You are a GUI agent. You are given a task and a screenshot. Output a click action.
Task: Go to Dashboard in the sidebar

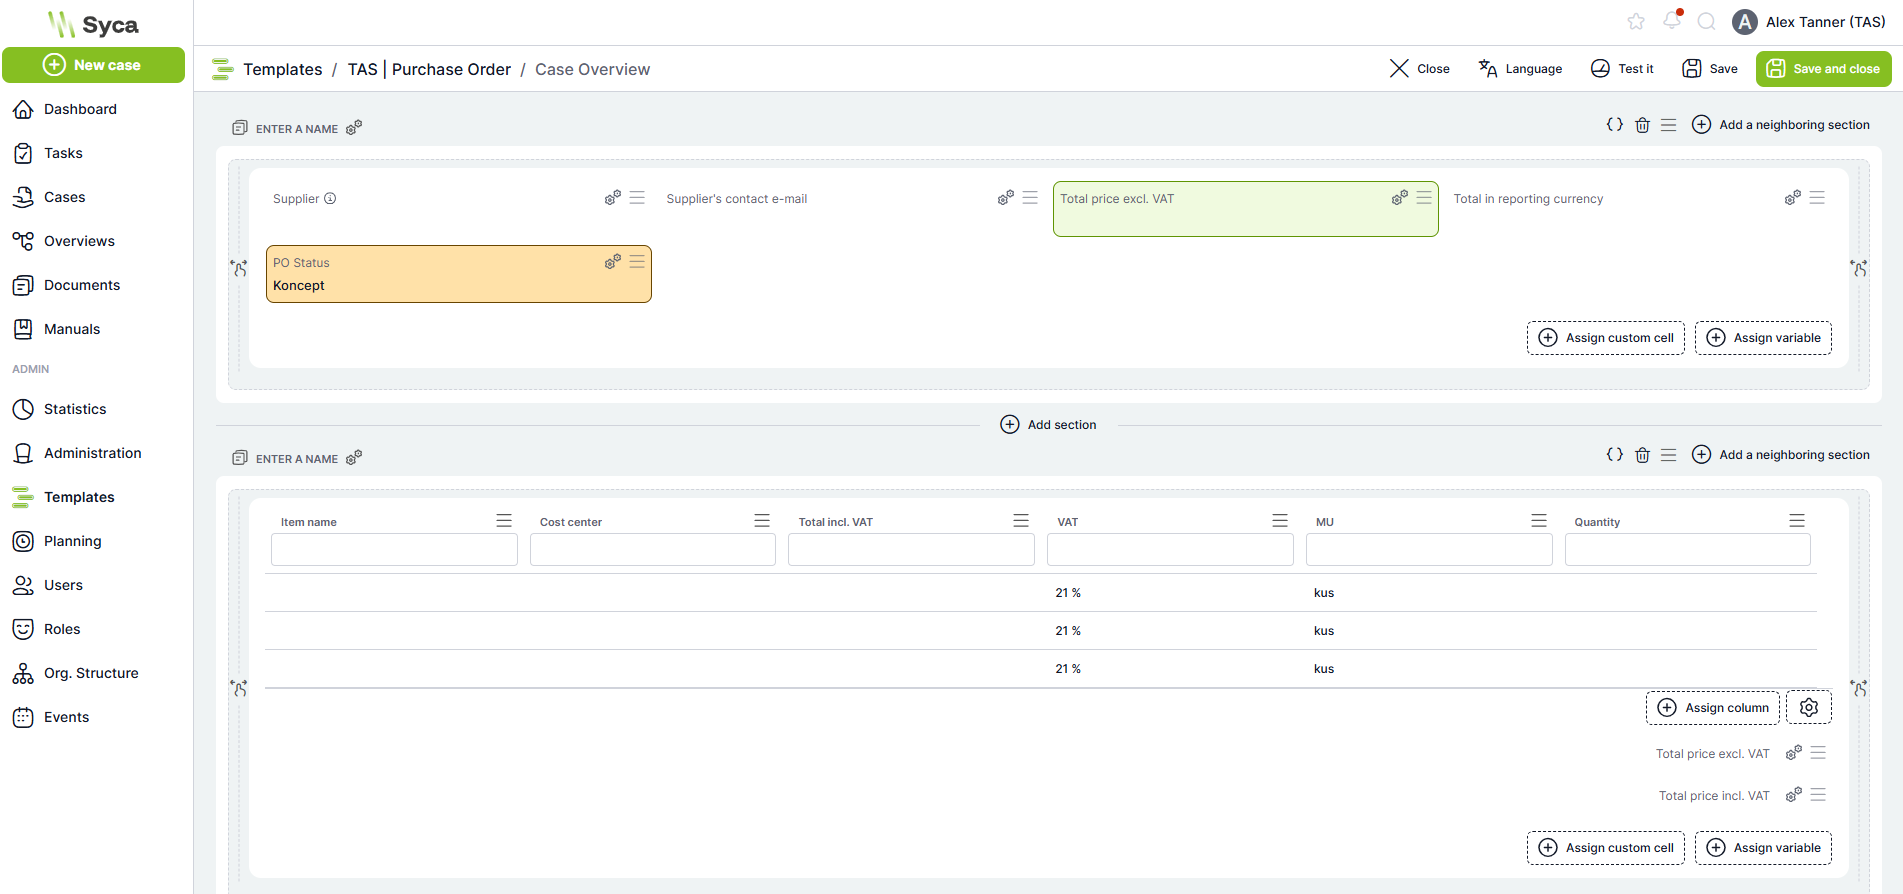(x=80, y=109)
